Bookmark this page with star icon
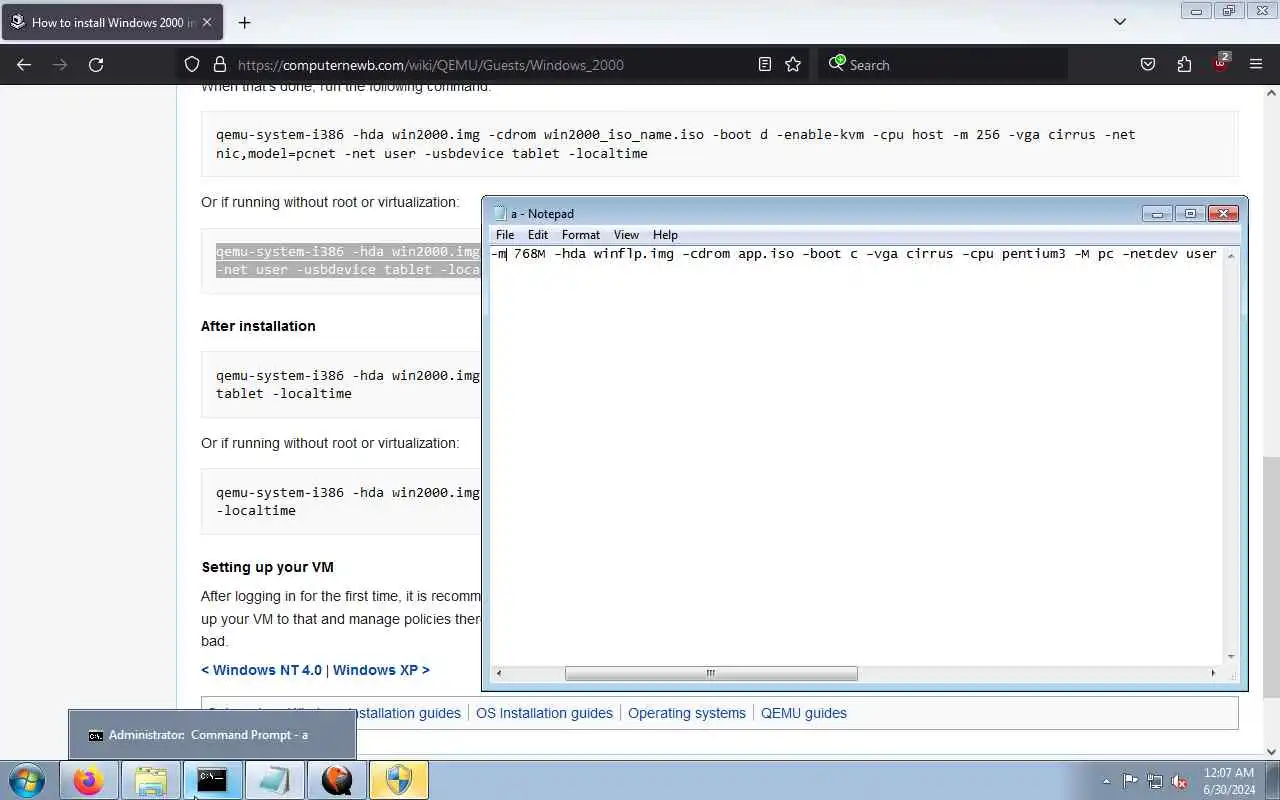The width and height of the screenshot is (1280, 800). 793,64
